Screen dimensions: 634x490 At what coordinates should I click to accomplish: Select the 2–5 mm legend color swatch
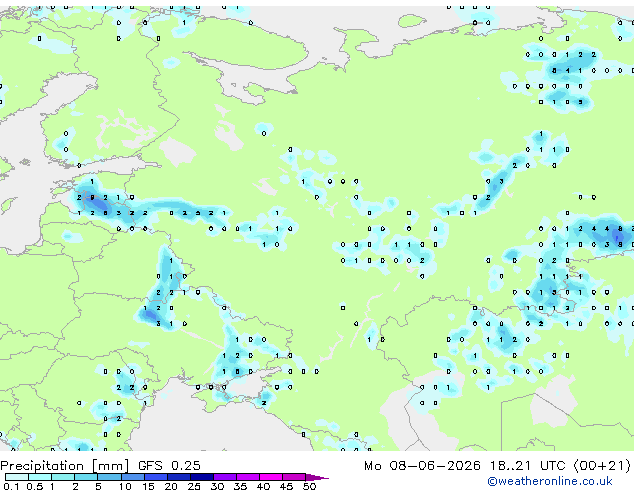[86, 477]
